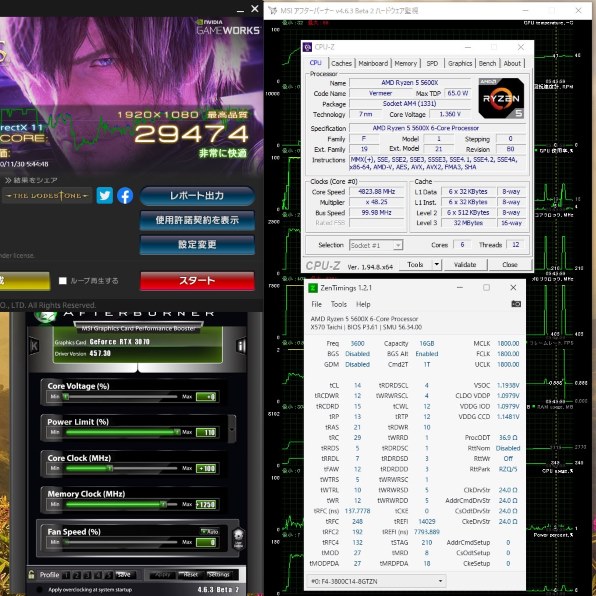The width and height of the screenshot is (596, 596).
Task: Click the Afterburner profile Save button
Action: pyautogui.click(x=123, y=575)
